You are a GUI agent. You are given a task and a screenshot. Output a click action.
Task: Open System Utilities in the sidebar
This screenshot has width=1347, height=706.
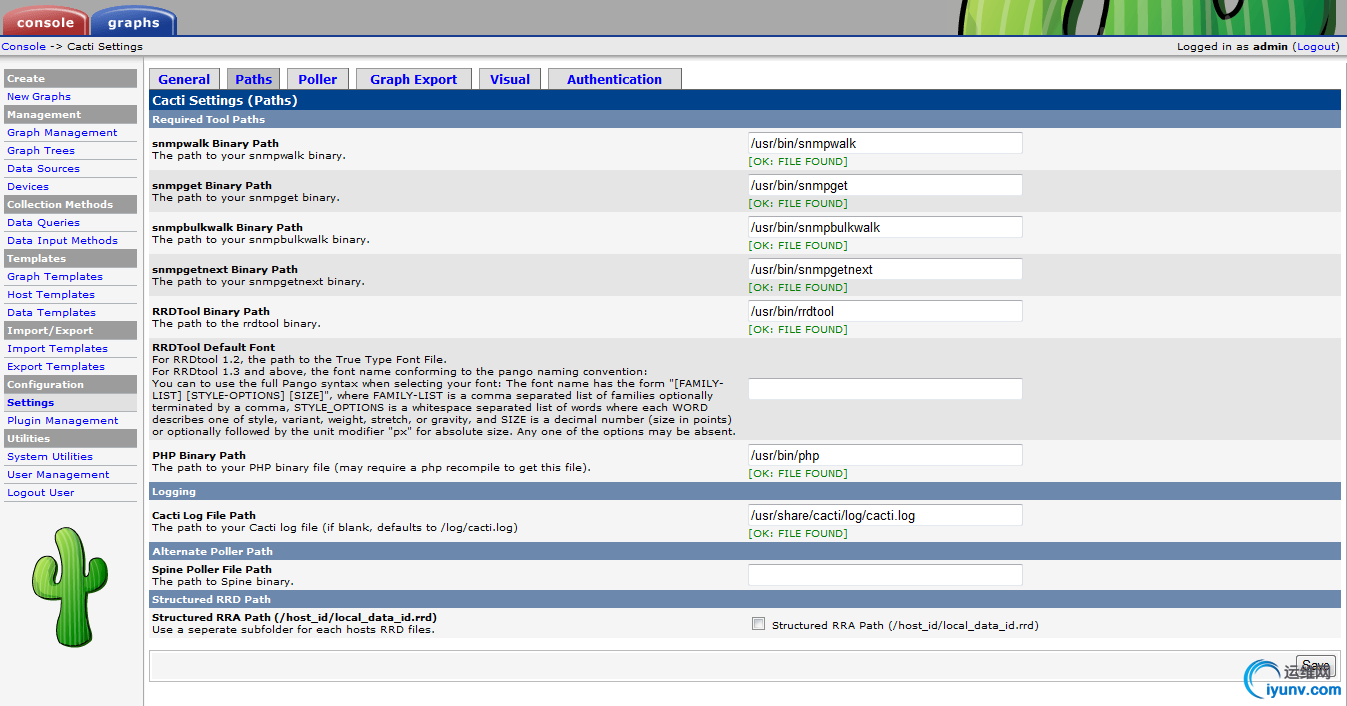(x=50, y=457)
